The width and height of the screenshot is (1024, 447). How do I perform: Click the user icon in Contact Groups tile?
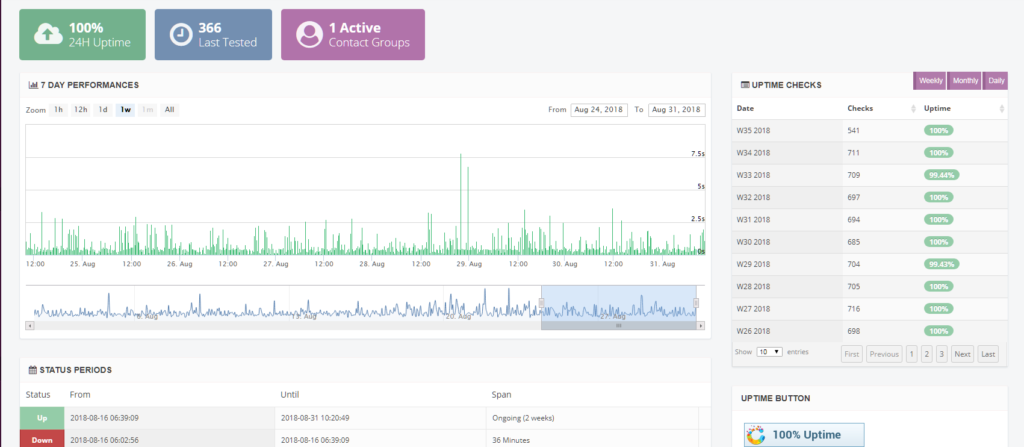pos(310,35)
